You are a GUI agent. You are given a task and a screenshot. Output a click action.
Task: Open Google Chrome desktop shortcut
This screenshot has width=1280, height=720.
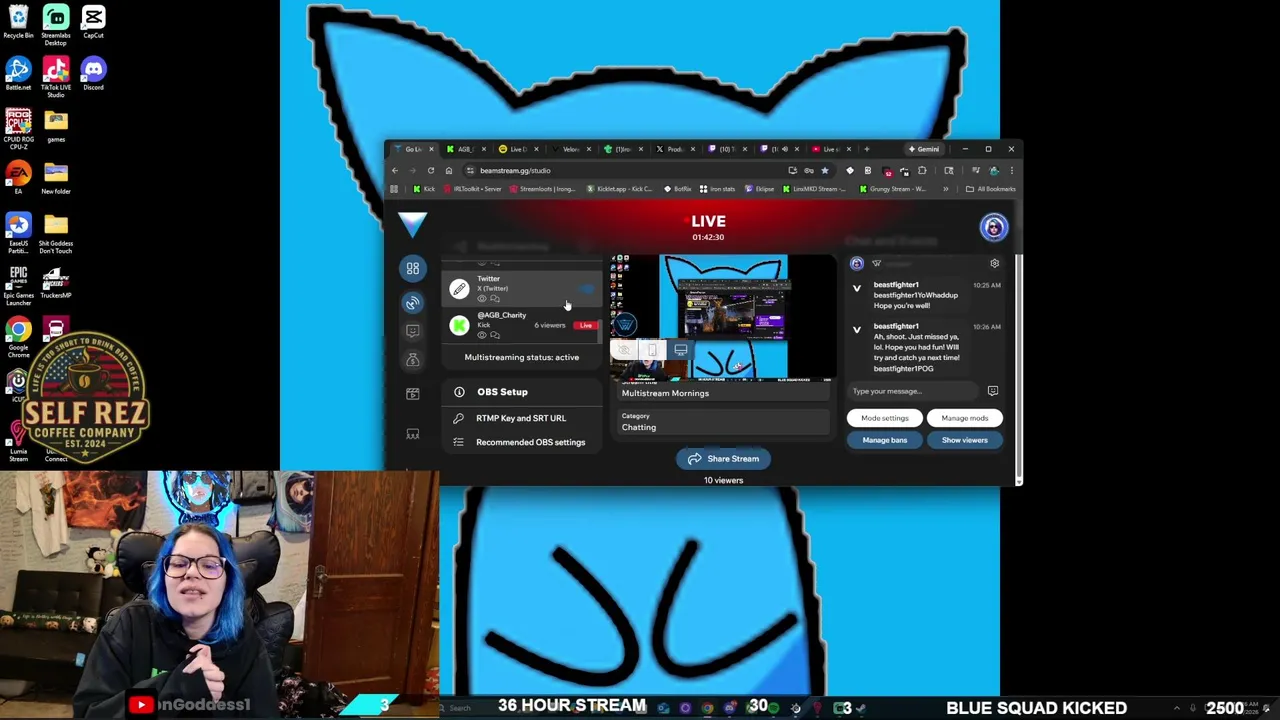(x=18, y=338)
